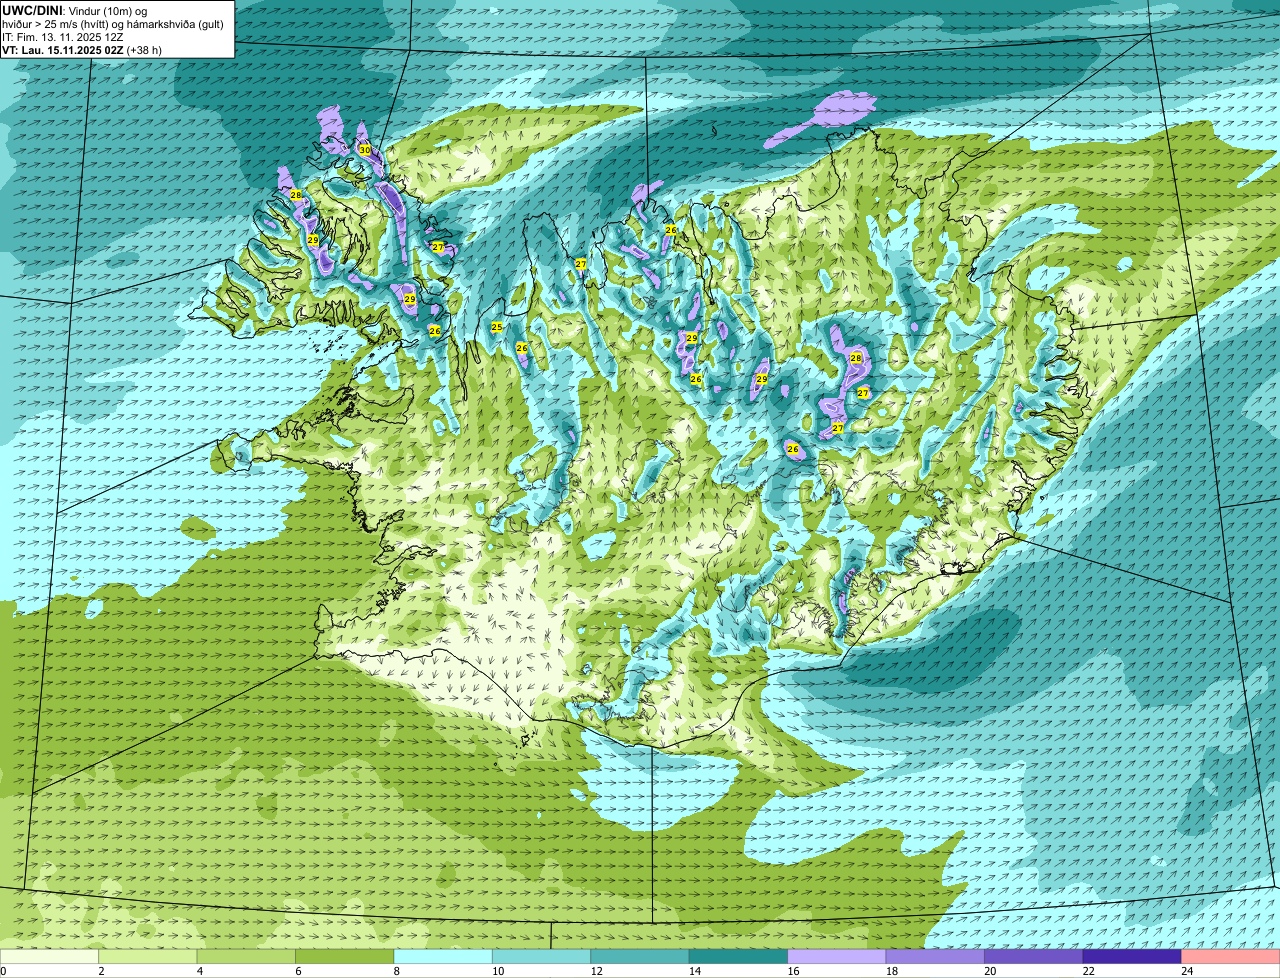
Task: Click the "VT: Lau. 15.11.2025 02Z (+38 h)" line
Action: [82, 49]
